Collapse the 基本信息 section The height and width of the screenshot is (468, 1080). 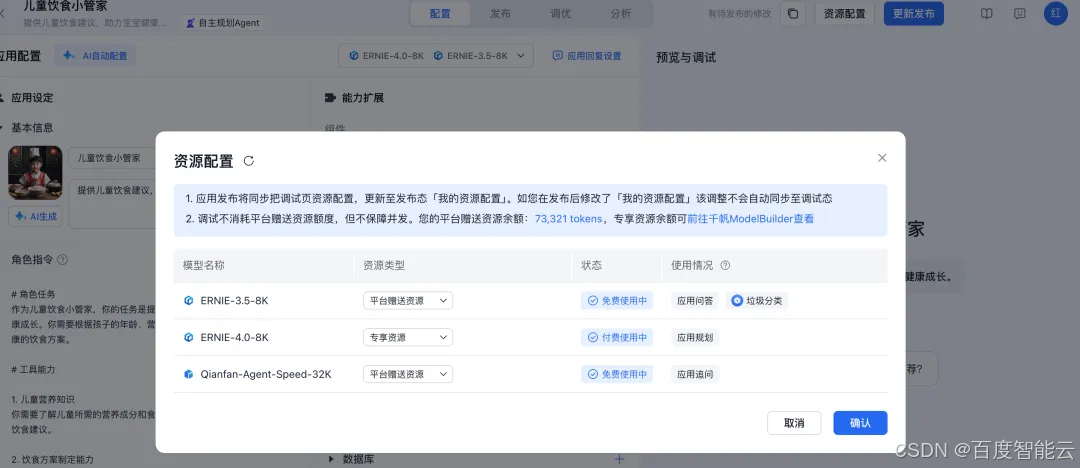2,128
